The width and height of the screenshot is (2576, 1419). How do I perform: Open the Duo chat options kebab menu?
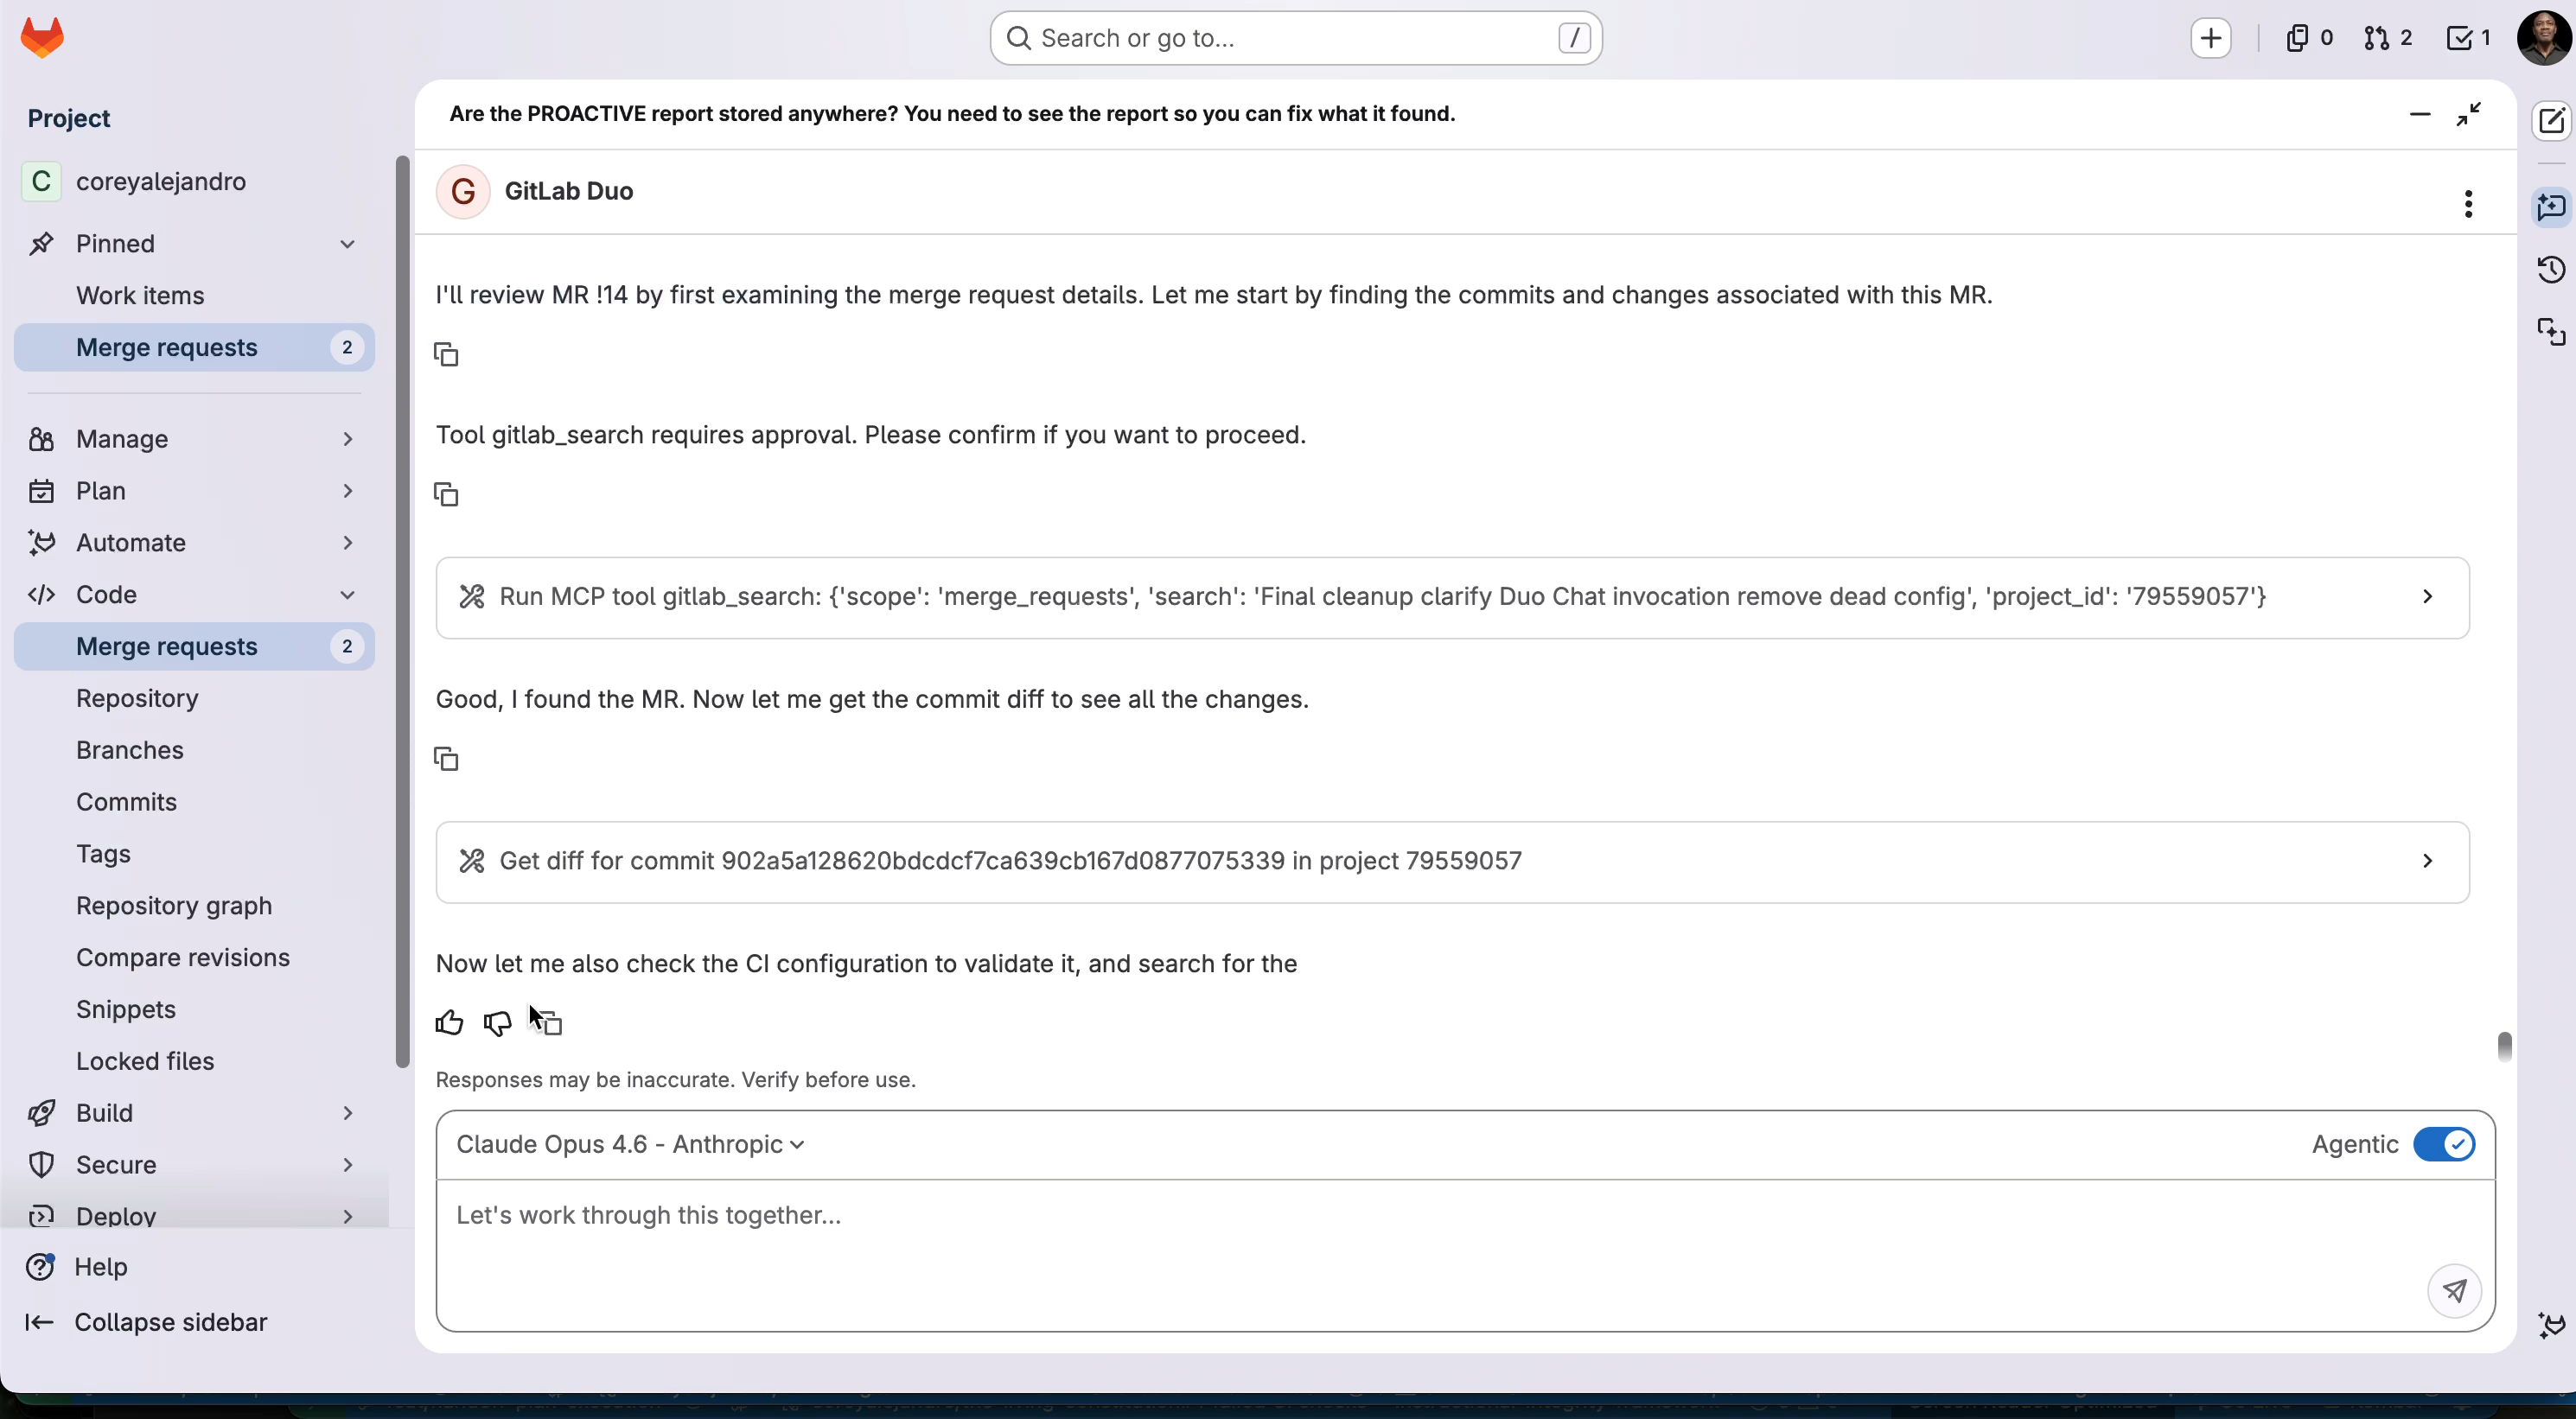(2468, 204)
